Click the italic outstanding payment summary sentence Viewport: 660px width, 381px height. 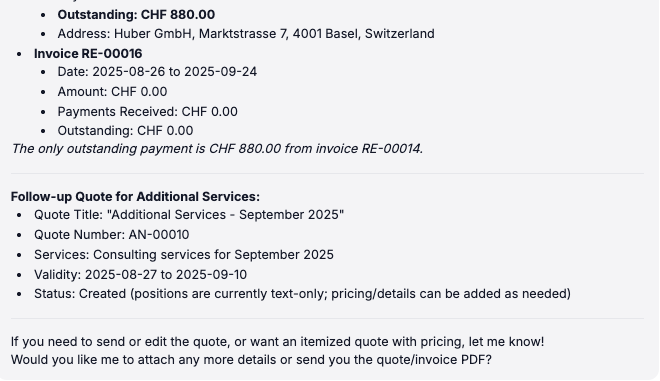point(217,149)
